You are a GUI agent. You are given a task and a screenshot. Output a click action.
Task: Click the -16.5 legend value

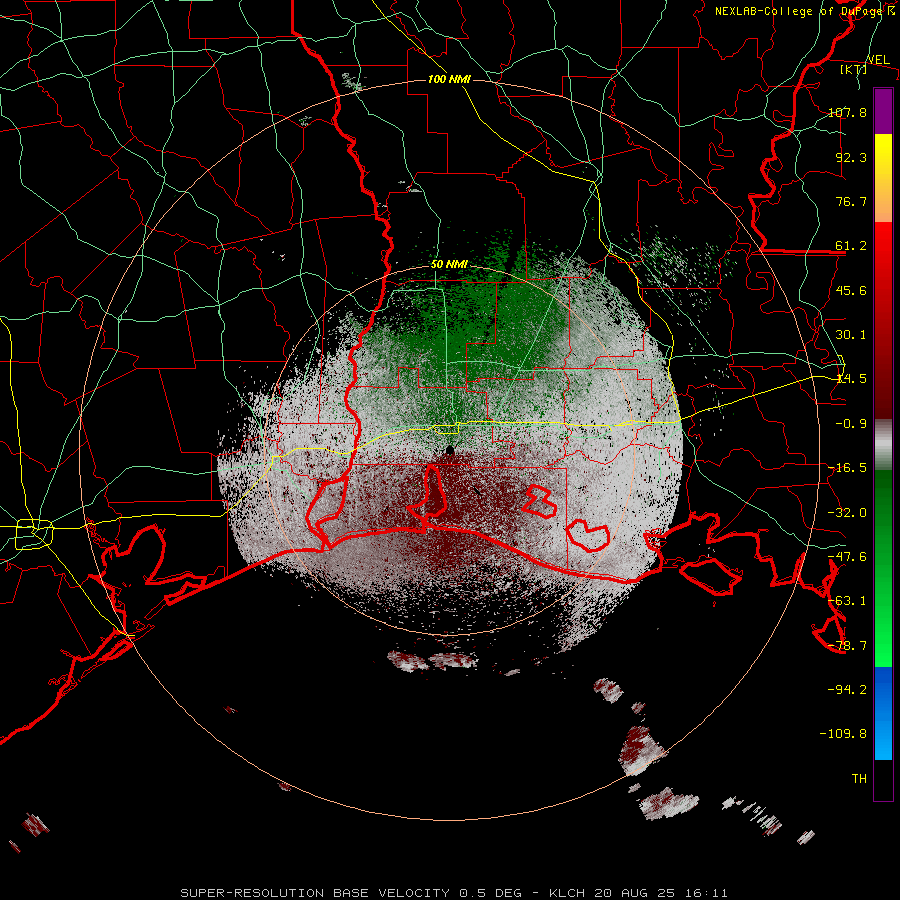coord(847,468)
